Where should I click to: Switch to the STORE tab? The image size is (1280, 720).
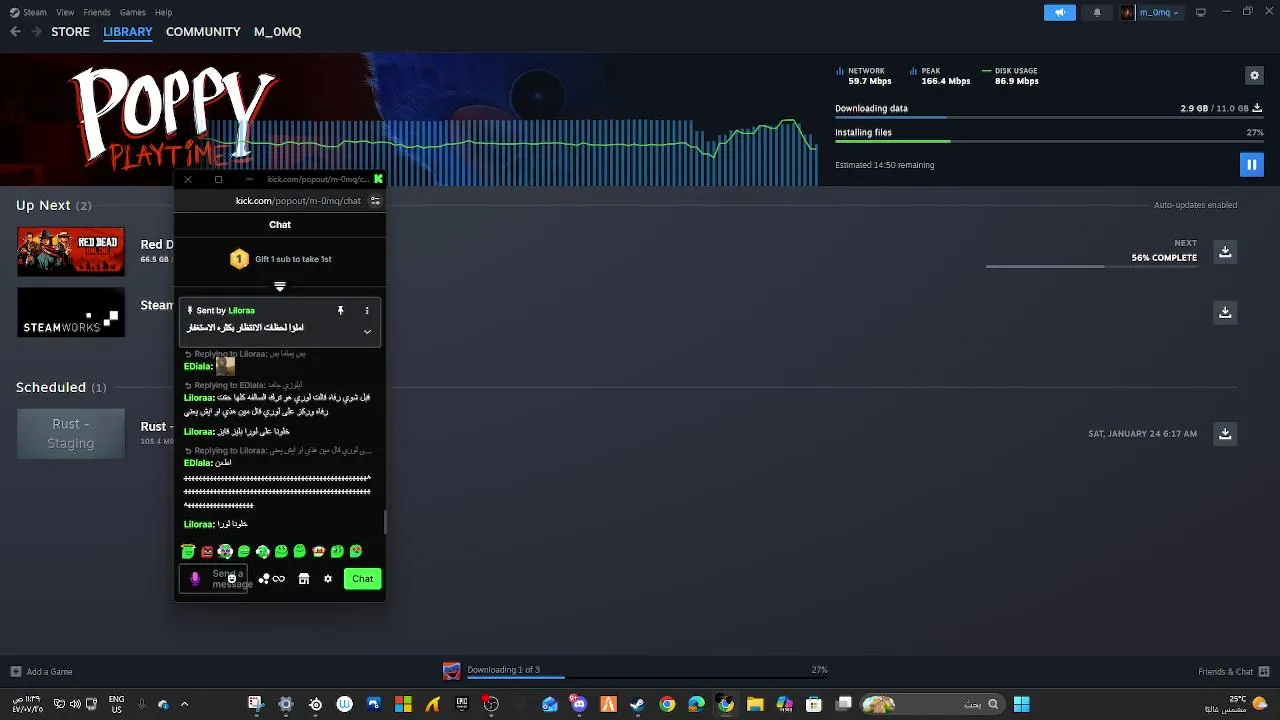point(70,32)
